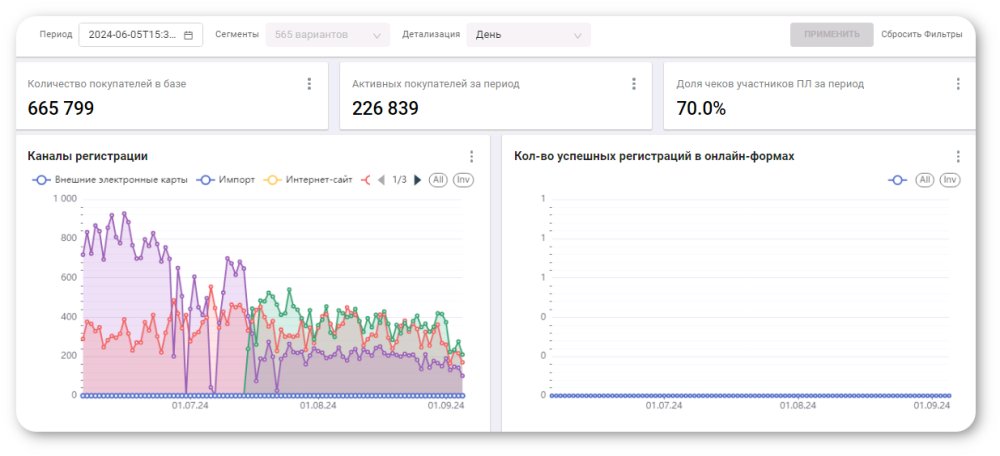Go to next legend page arrow
This screenshot has height=456, width=1000.
(x=418, y=180)
